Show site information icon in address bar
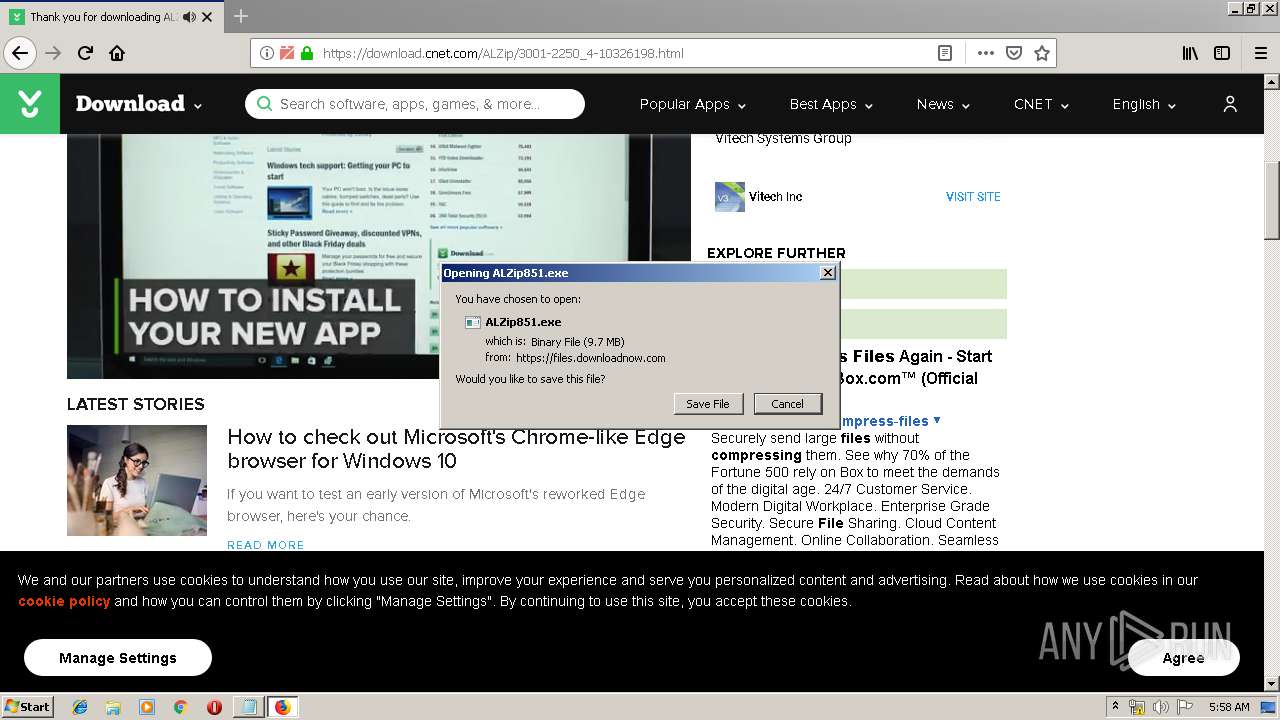Image resolution: width=1280 pixels, height=720 pixels. pos(267,53)
